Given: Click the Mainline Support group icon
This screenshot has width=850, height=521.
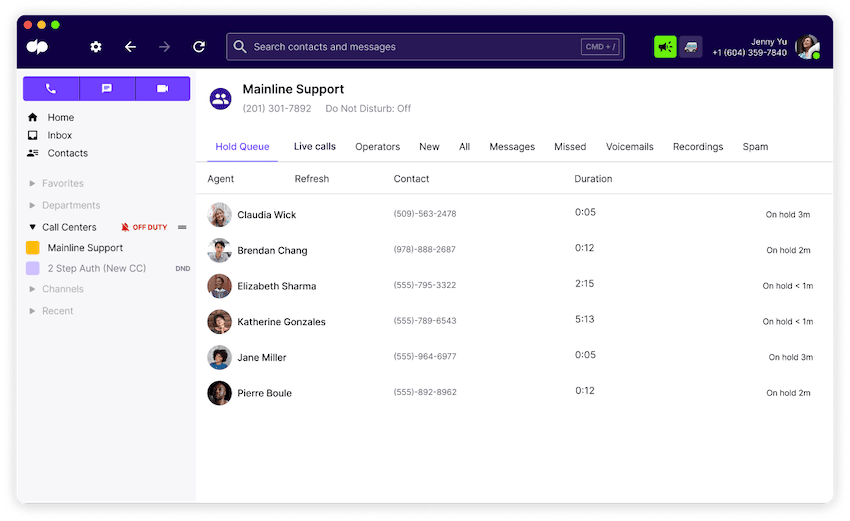Looking at the screenshot, I should tap(221, 99).
